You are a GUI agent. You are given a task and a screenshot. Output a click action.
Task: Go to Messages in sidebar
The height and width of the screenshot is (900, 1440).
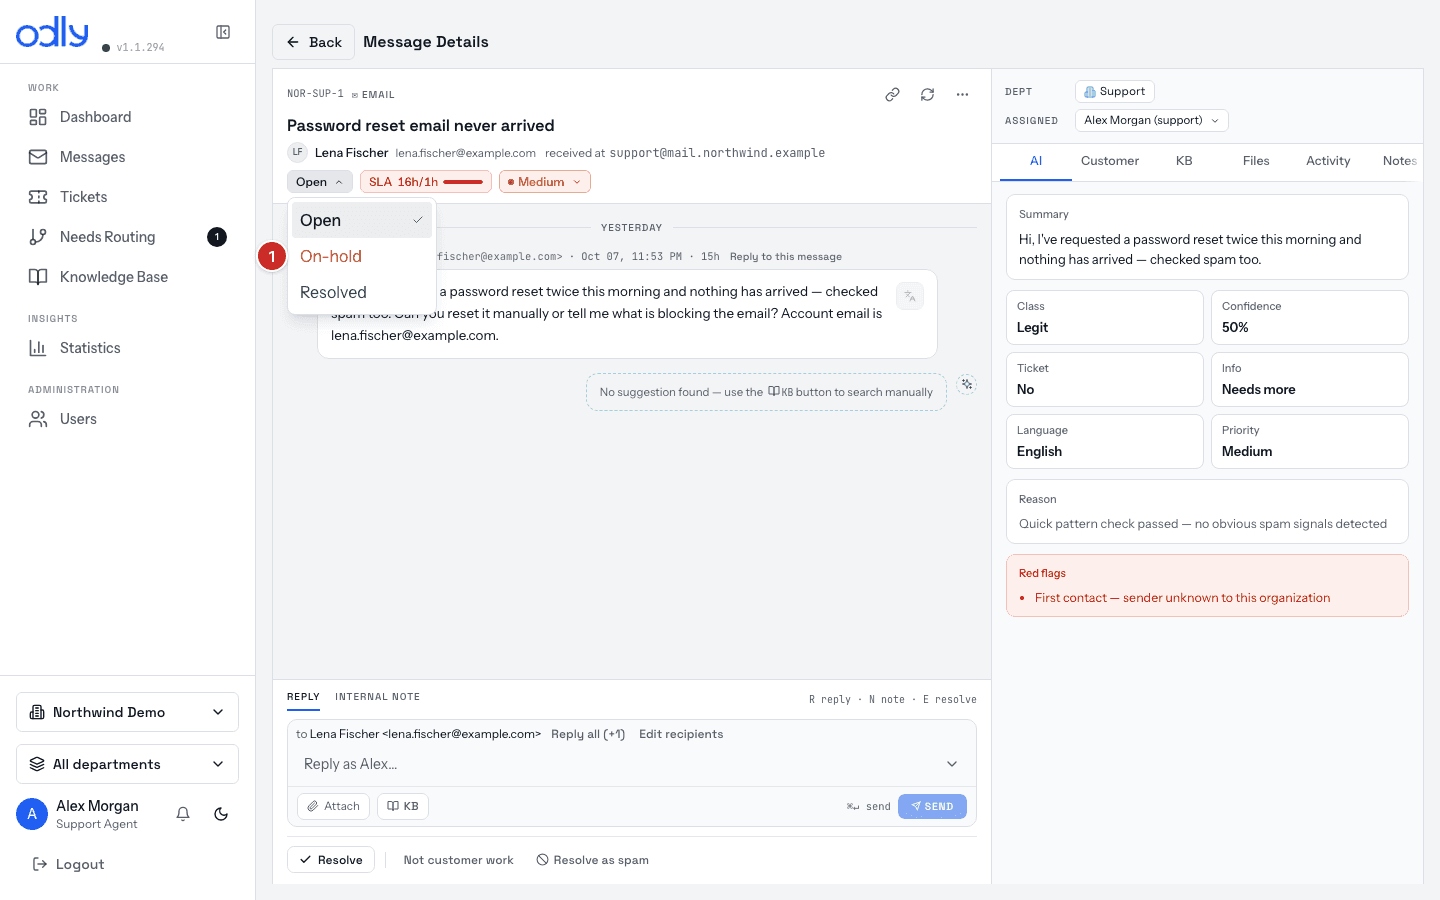(x=128, y=157)
